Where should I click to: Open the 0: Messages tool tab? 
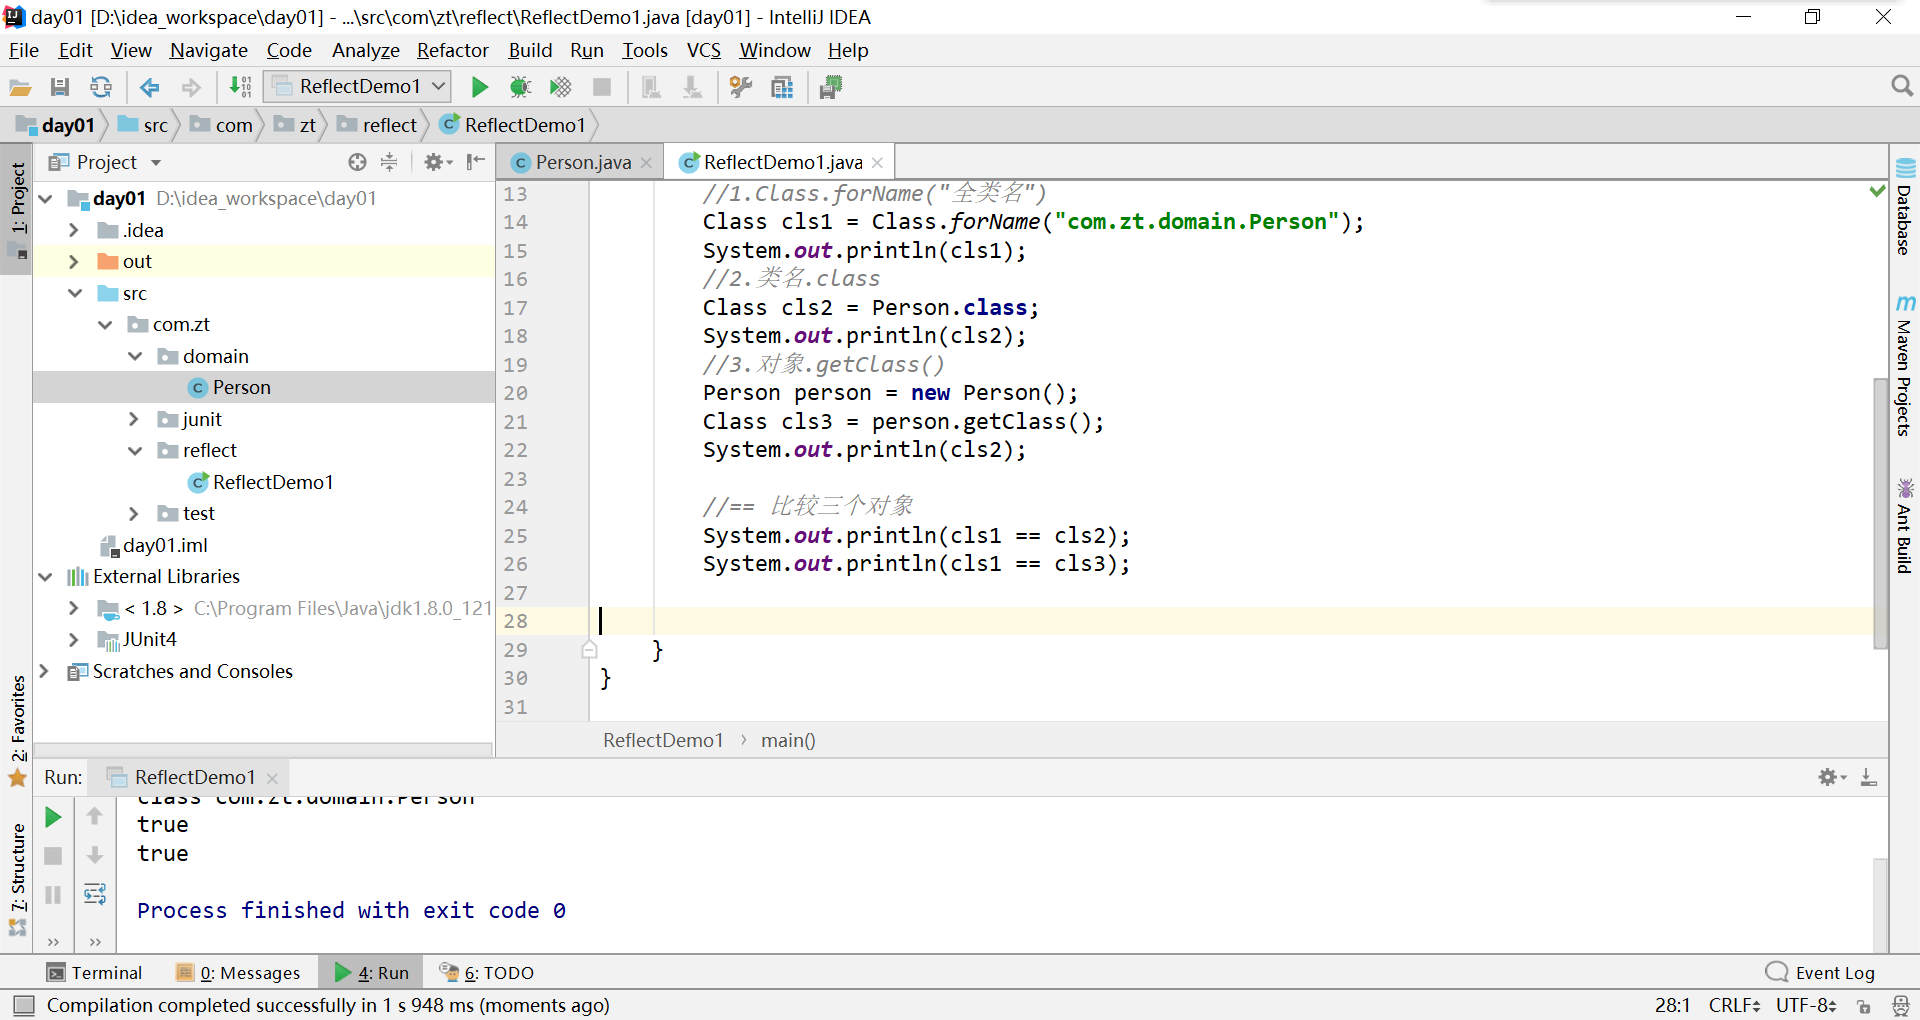click(x=238, y=973)
